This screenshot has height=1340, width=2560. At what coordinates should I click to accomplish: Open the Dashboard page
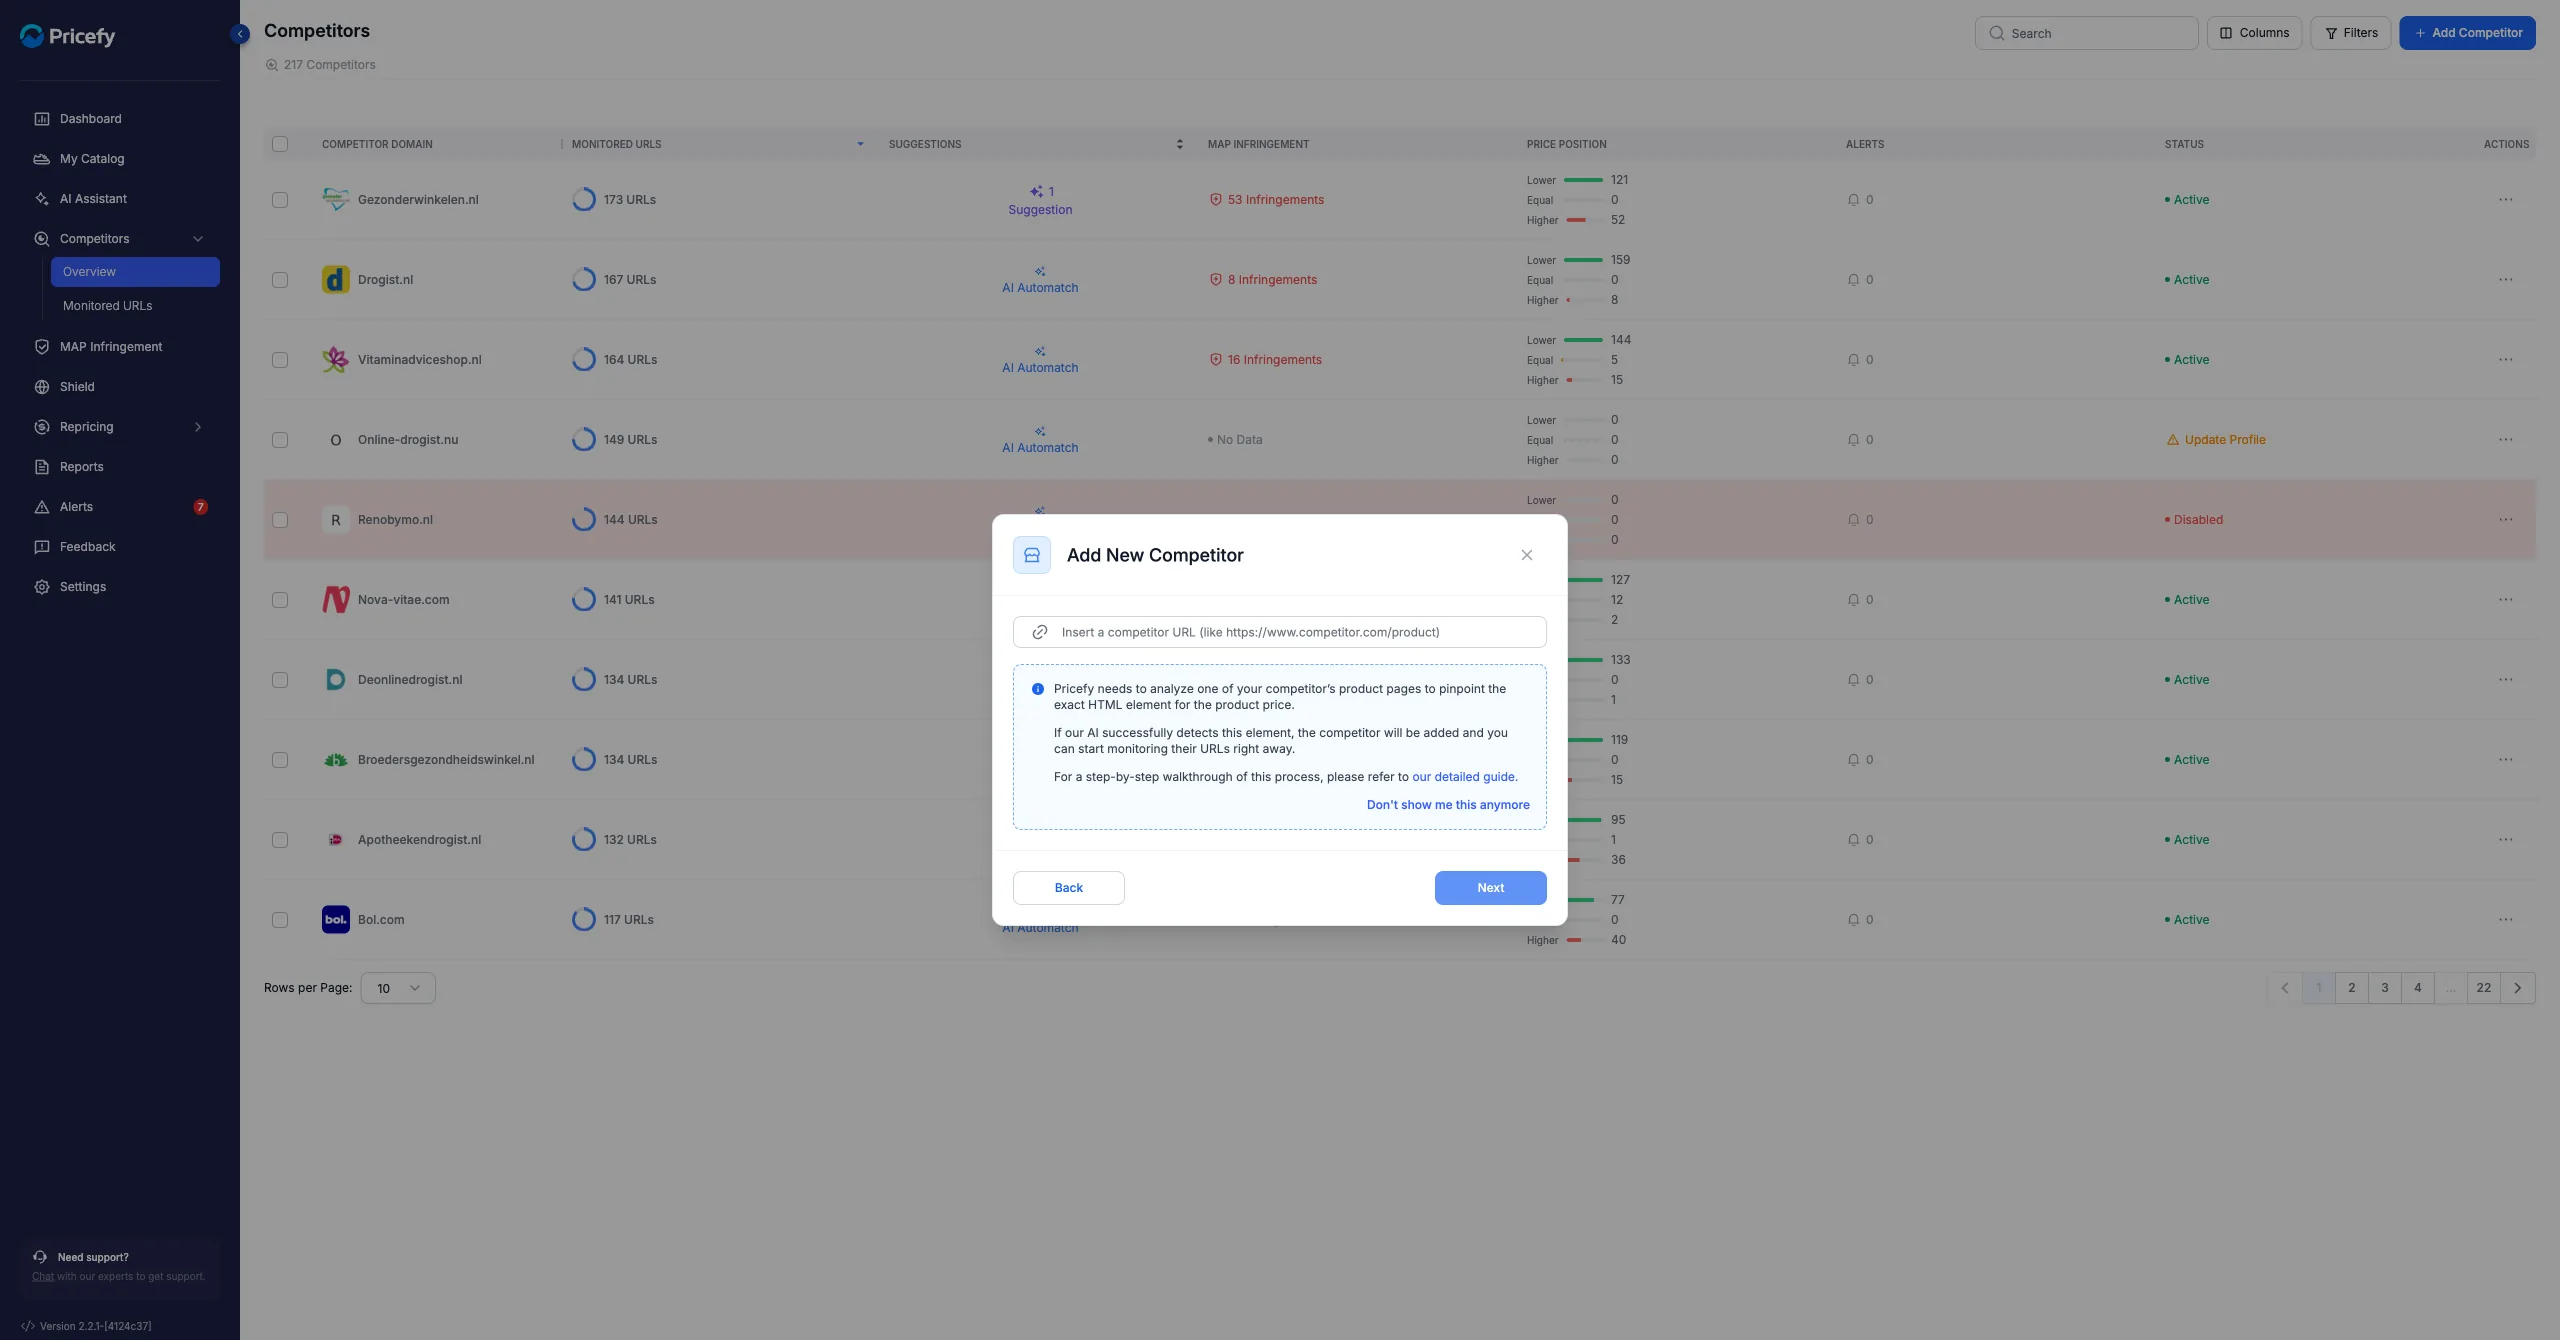[90, 119]
